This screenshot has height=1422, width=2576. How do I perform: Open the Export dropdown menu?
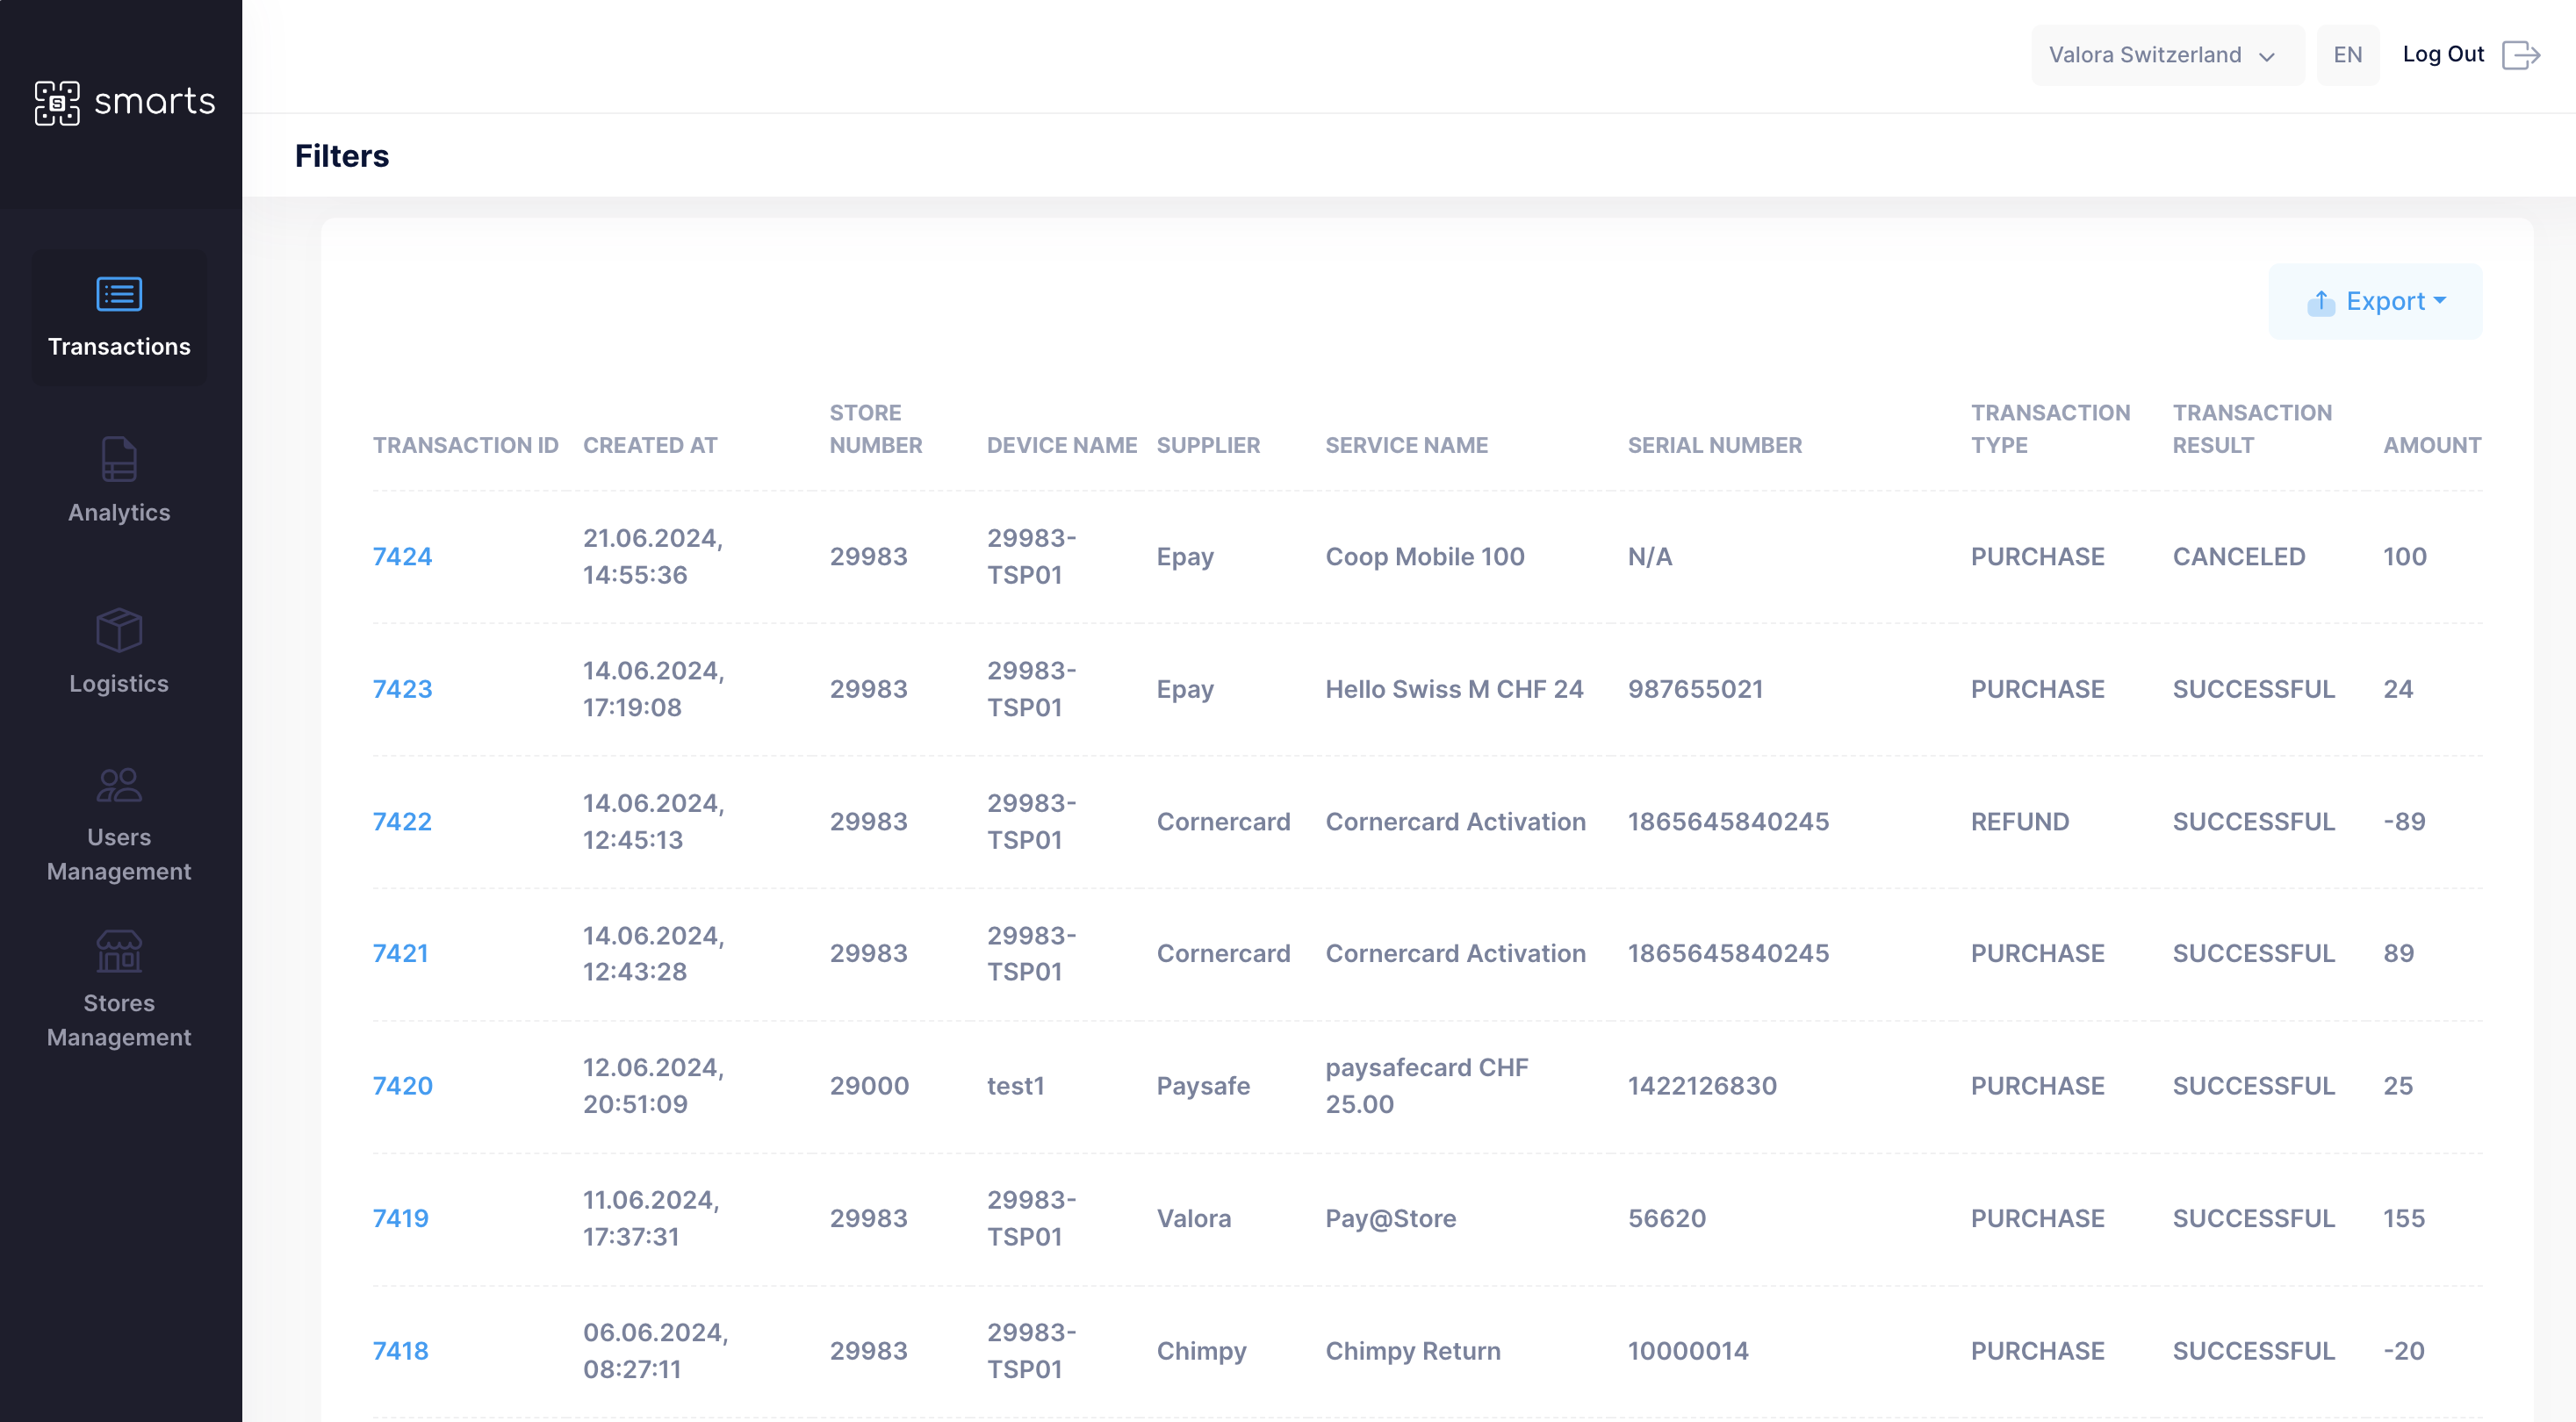pos(2375,301)
